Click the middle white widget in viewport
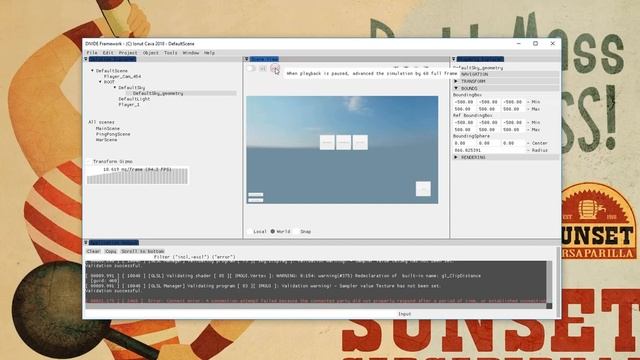This screenshot has height=360, width=640. [x=344, y=142]
